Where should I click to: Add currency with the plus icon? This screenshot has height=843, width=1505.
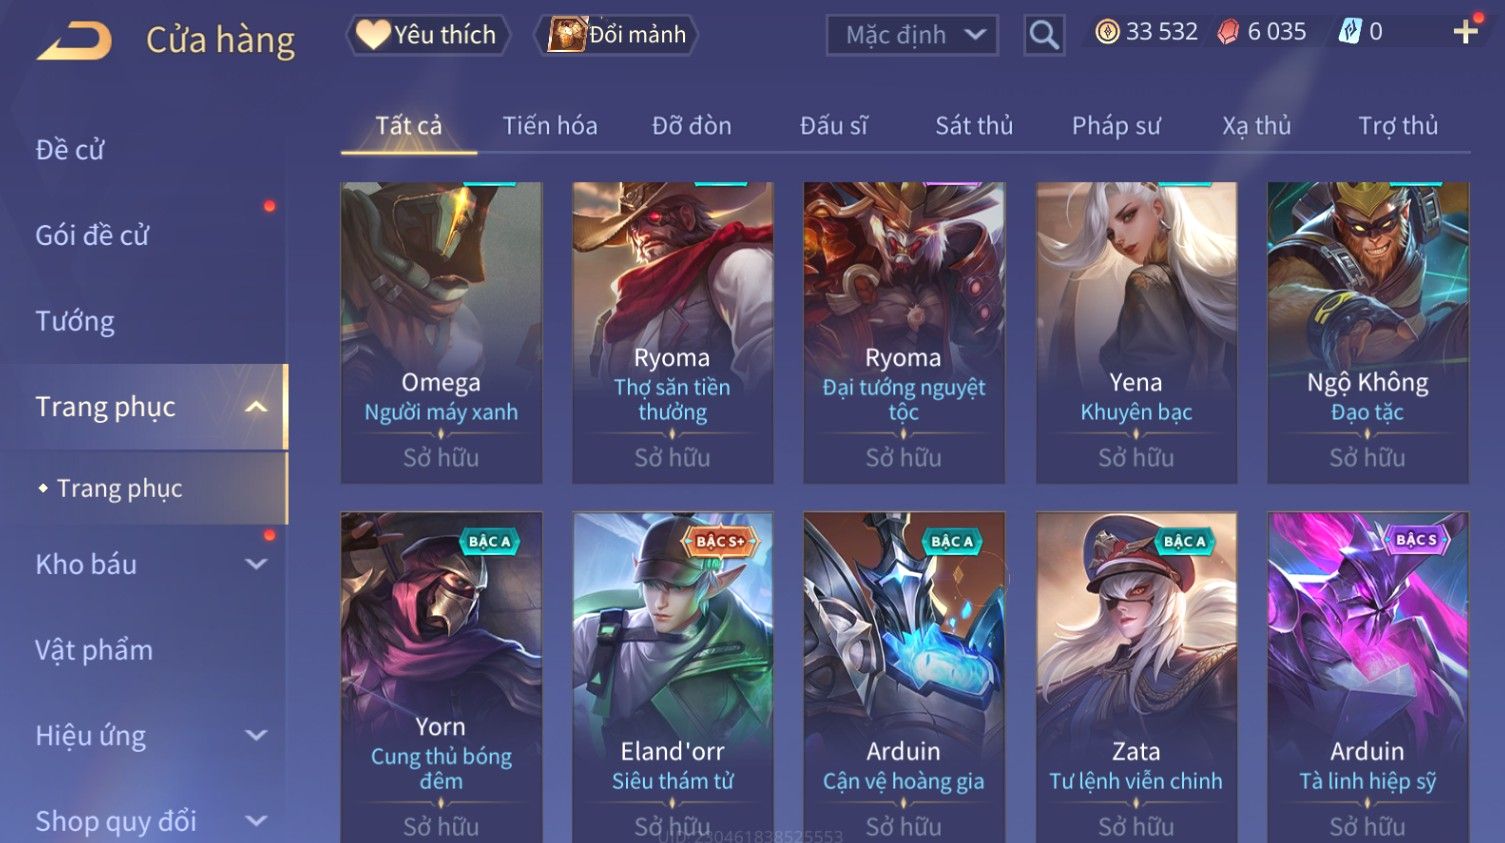(1466, 32)
